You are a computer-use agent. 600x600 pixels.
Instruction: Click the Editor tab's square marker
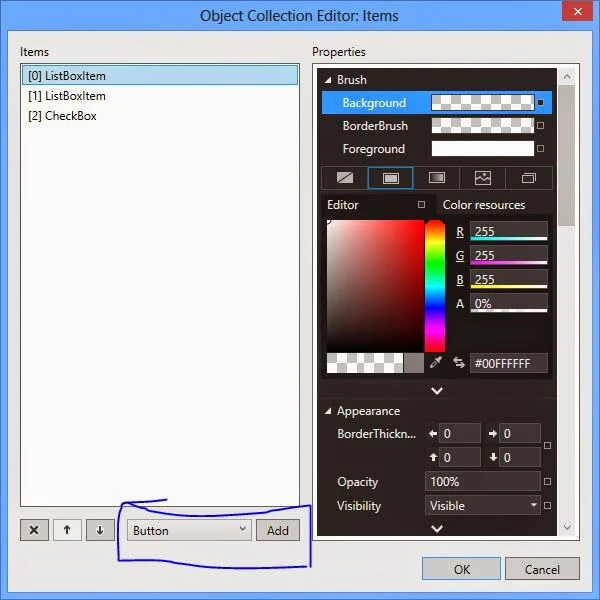(421, 205)
